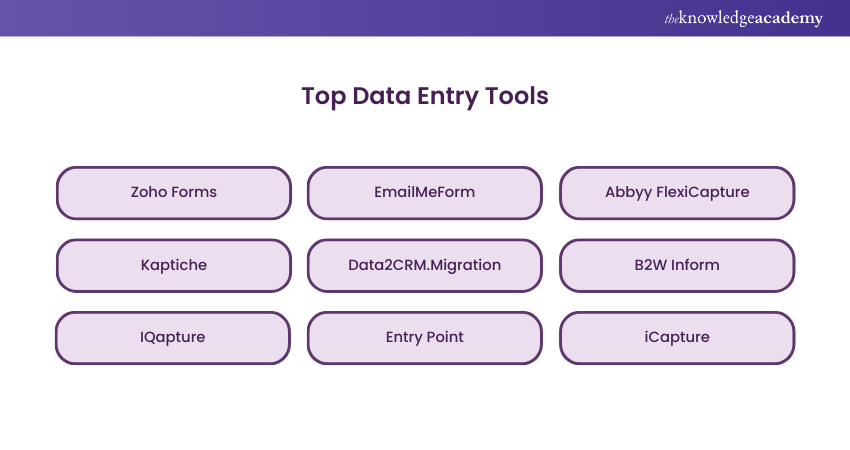Select the EmailMeForm tool box
The image size is (850, 450).
[424, 192]
